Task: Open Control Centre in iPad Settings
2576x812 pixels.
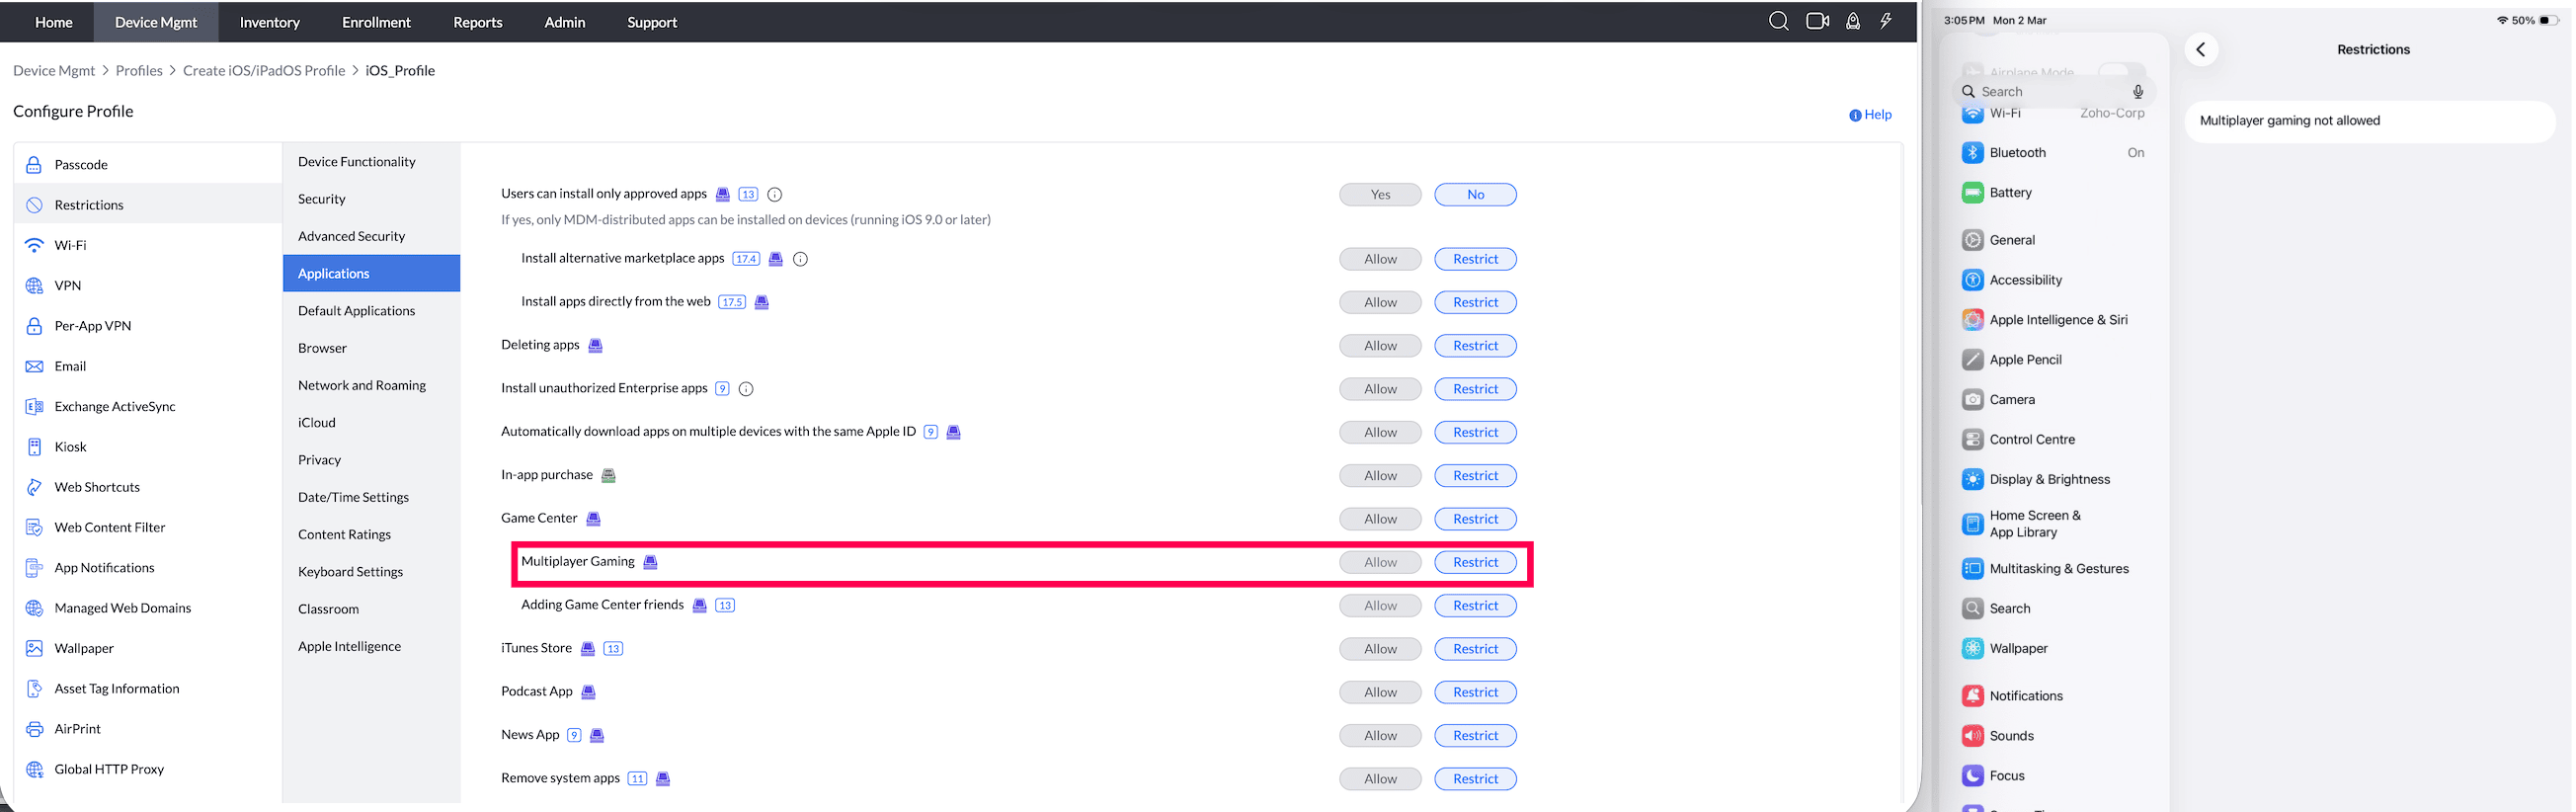Action: point(2053,440)
